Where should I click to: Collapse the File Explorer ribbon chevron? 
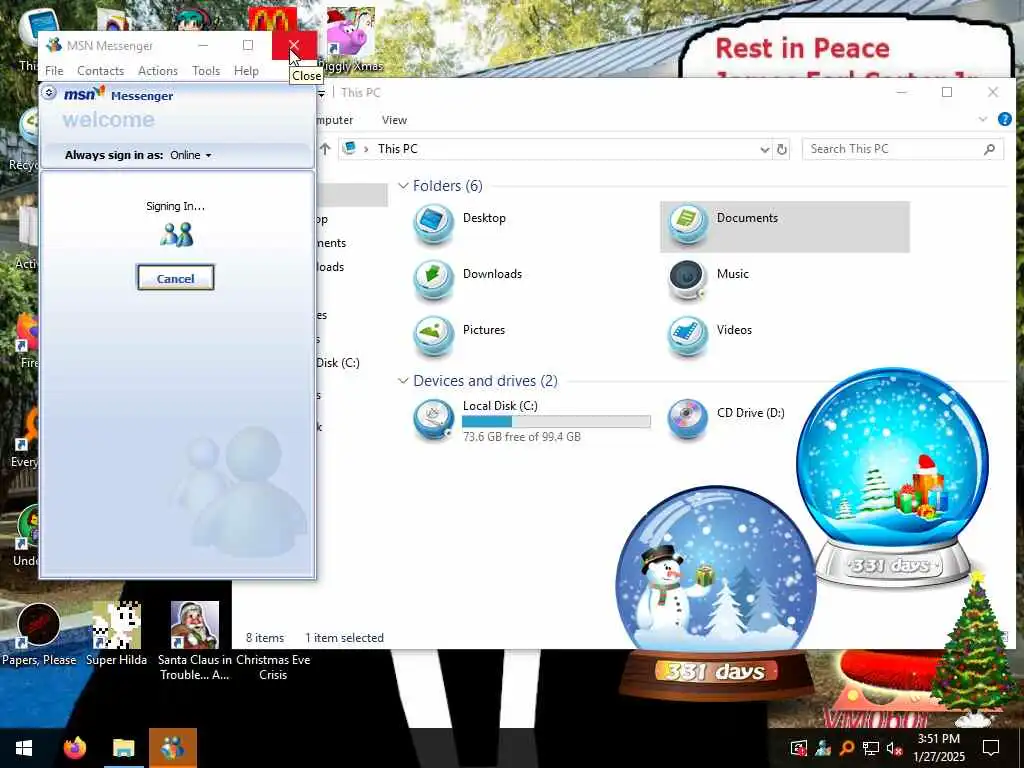click(x=983, y=120)
